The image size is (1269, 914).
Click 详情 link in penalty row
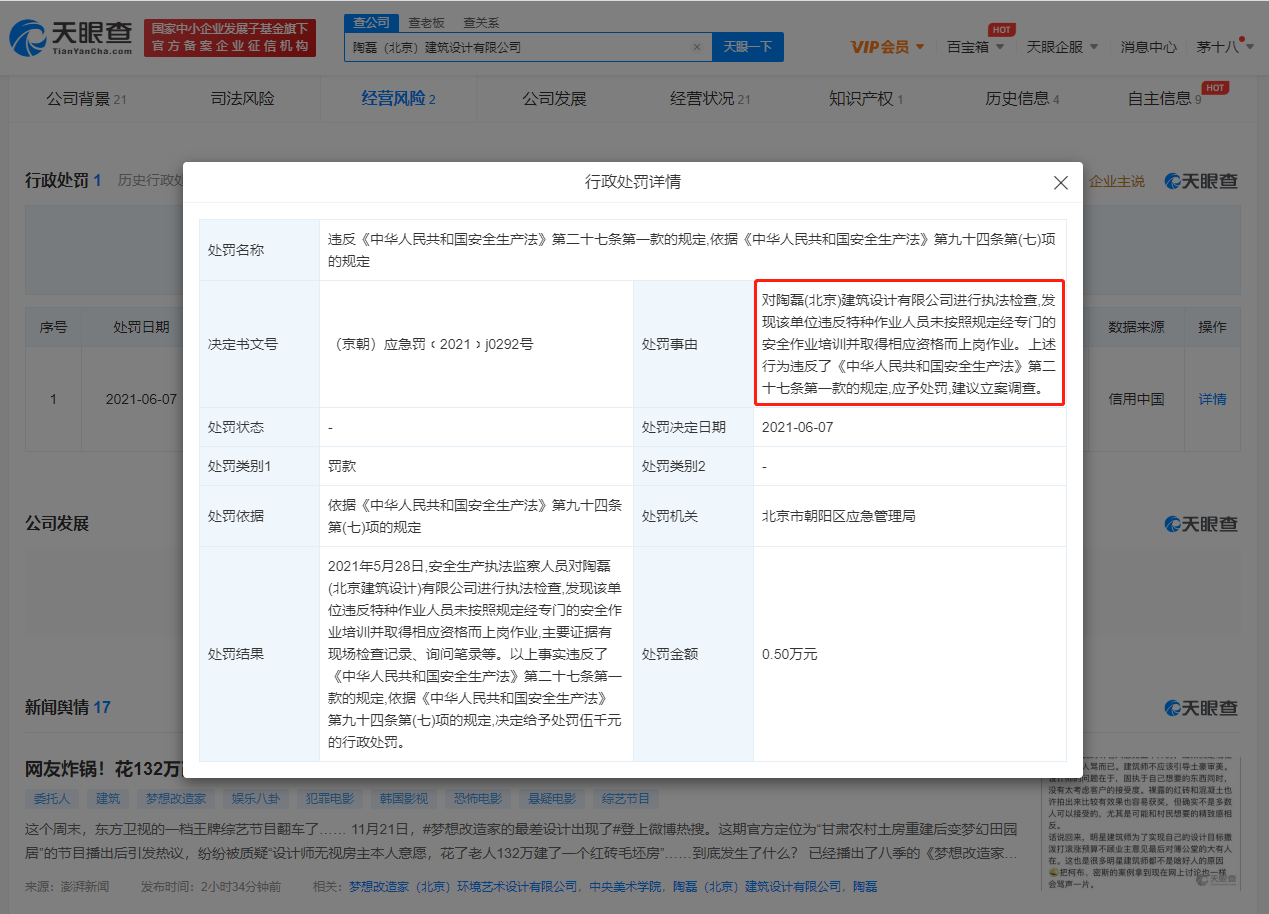click(x=1212, y=399)
